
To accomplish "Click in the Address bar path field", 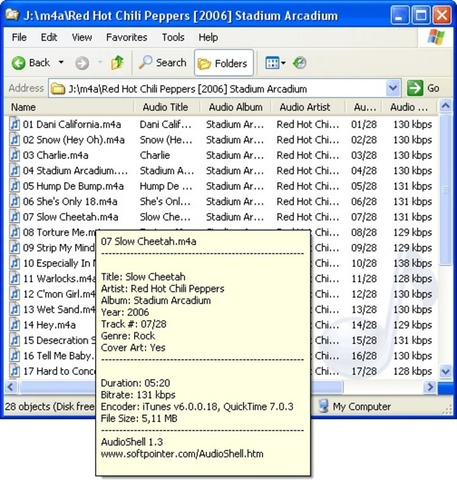I will 218,89.
